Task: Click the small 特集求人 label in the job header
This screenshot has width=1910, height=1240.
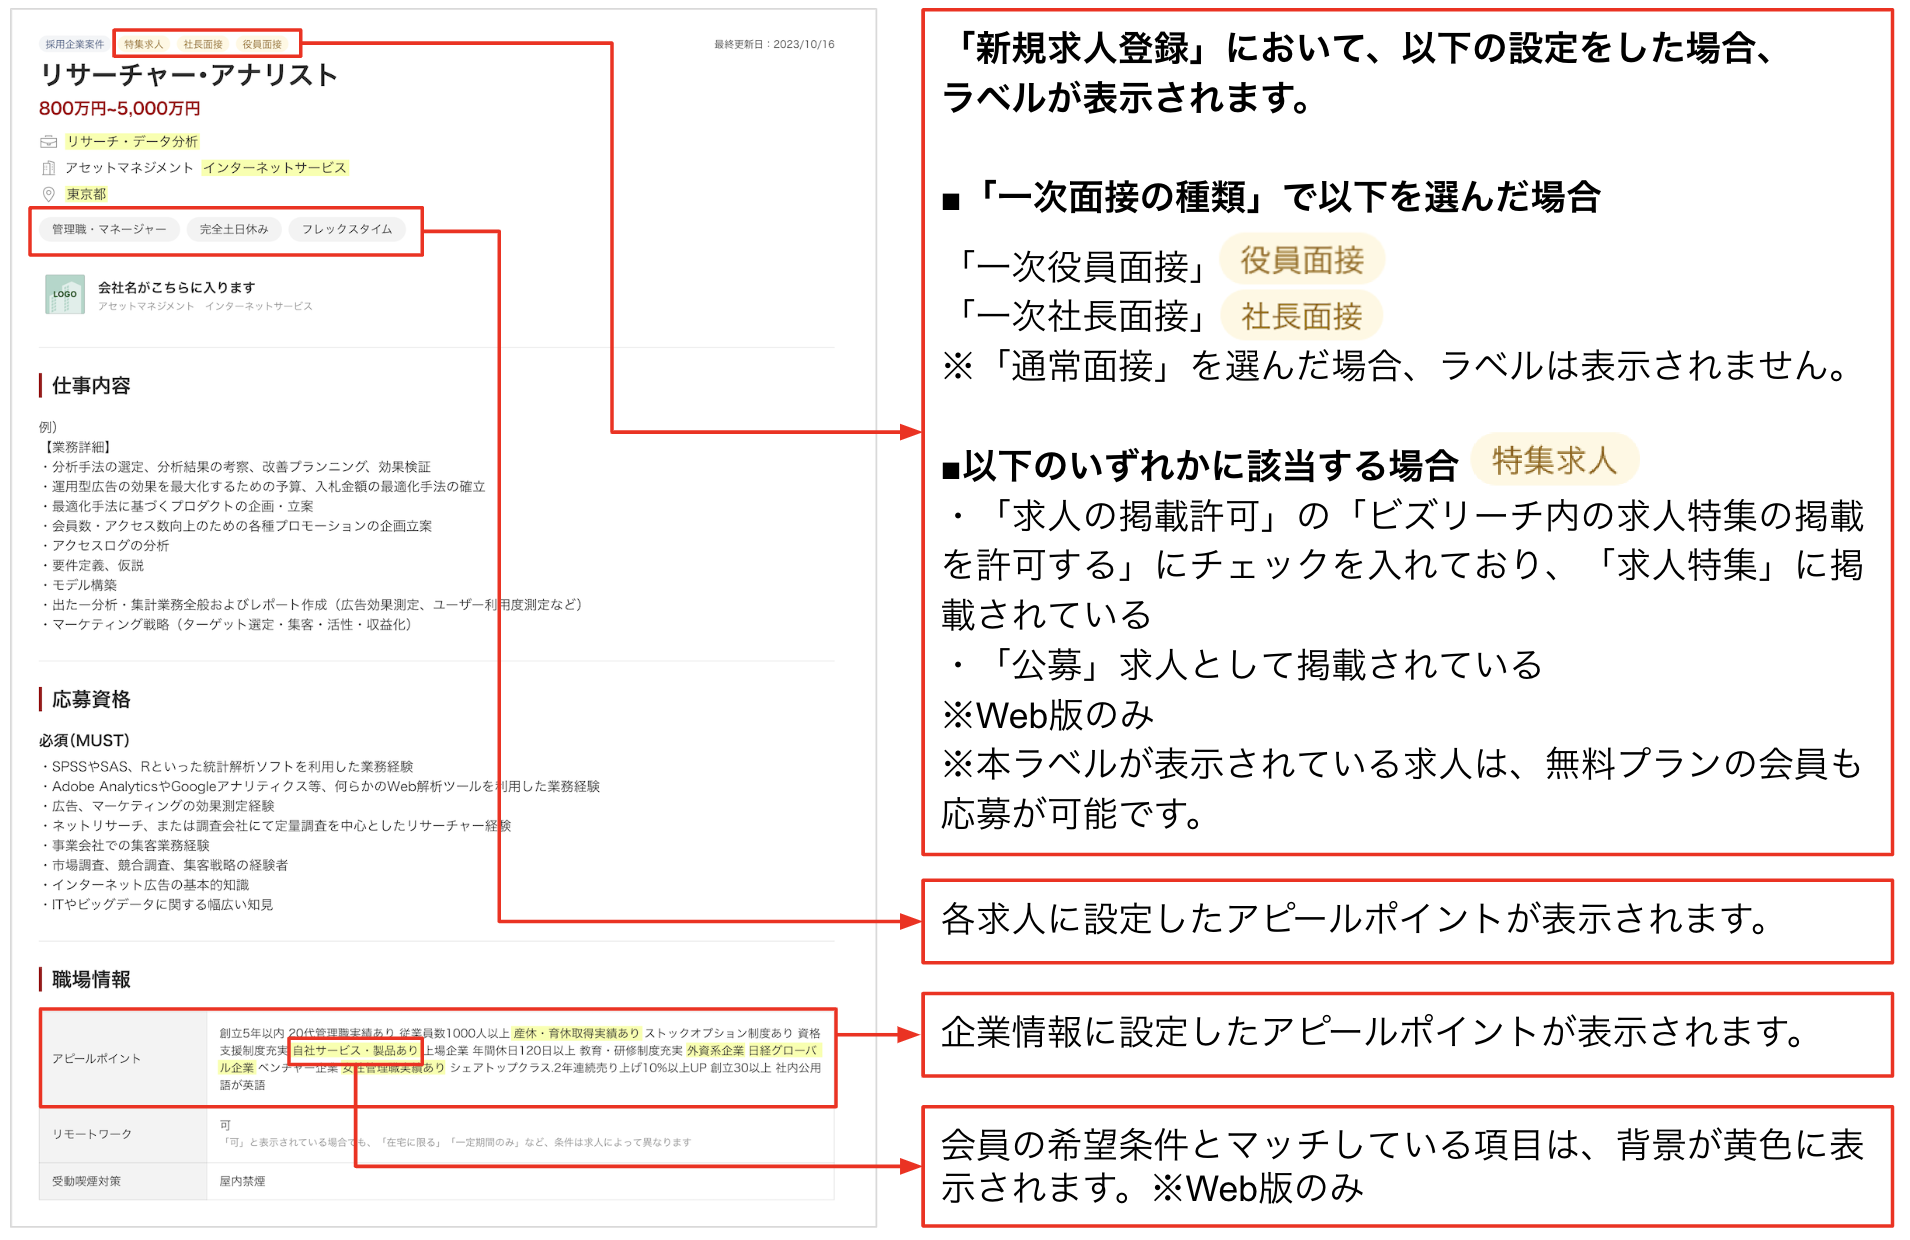Action: pyautogui.click(x=144, y=44)
